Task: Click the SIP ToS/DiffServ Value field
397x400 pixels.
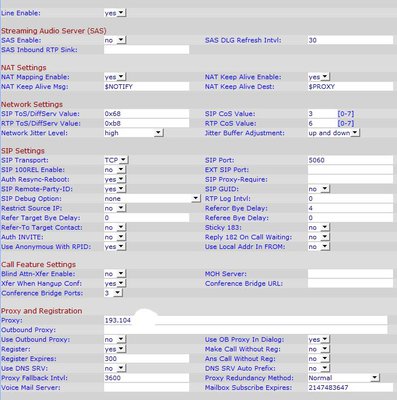Action: (146, 114)
